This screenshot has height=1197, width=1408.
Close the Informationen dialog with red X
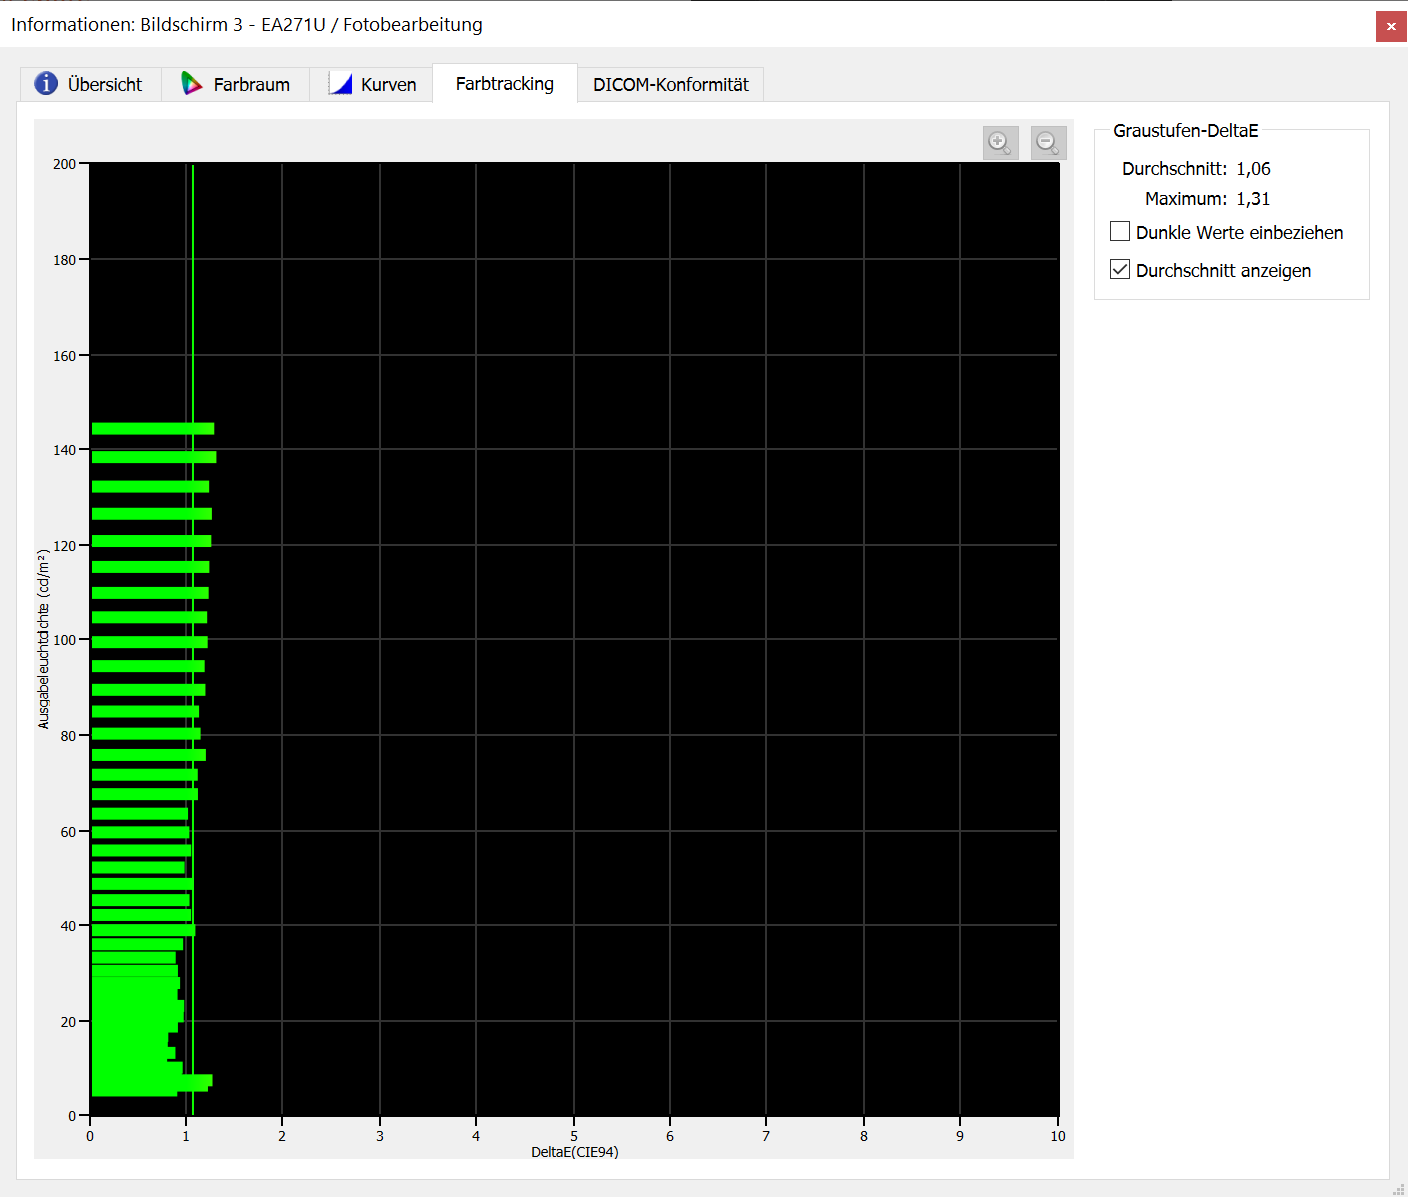click(1391, 26)
